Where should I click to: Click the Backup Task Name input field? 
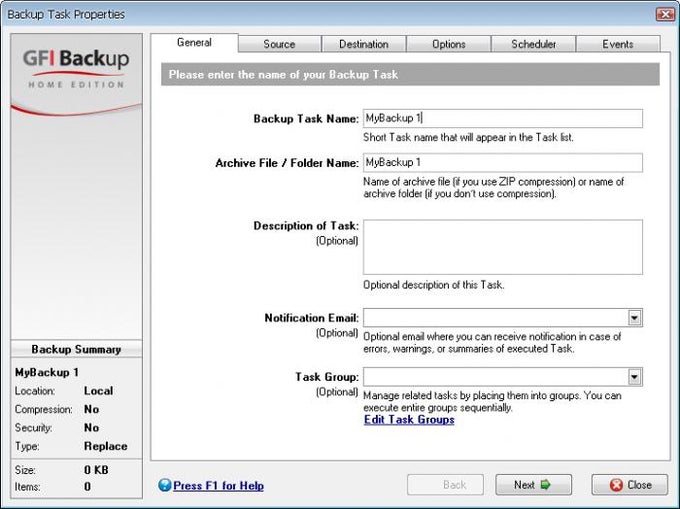point(503,118)
